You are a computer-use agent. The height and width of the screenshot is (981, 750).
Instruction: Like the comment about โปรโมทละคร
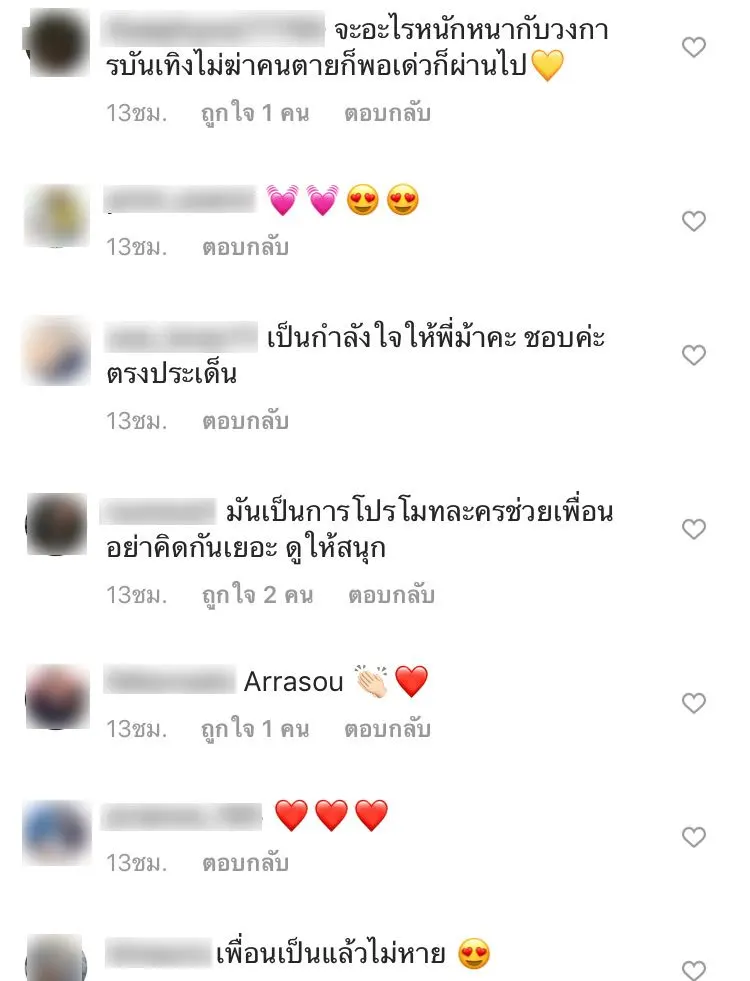[x=694, y=529]
